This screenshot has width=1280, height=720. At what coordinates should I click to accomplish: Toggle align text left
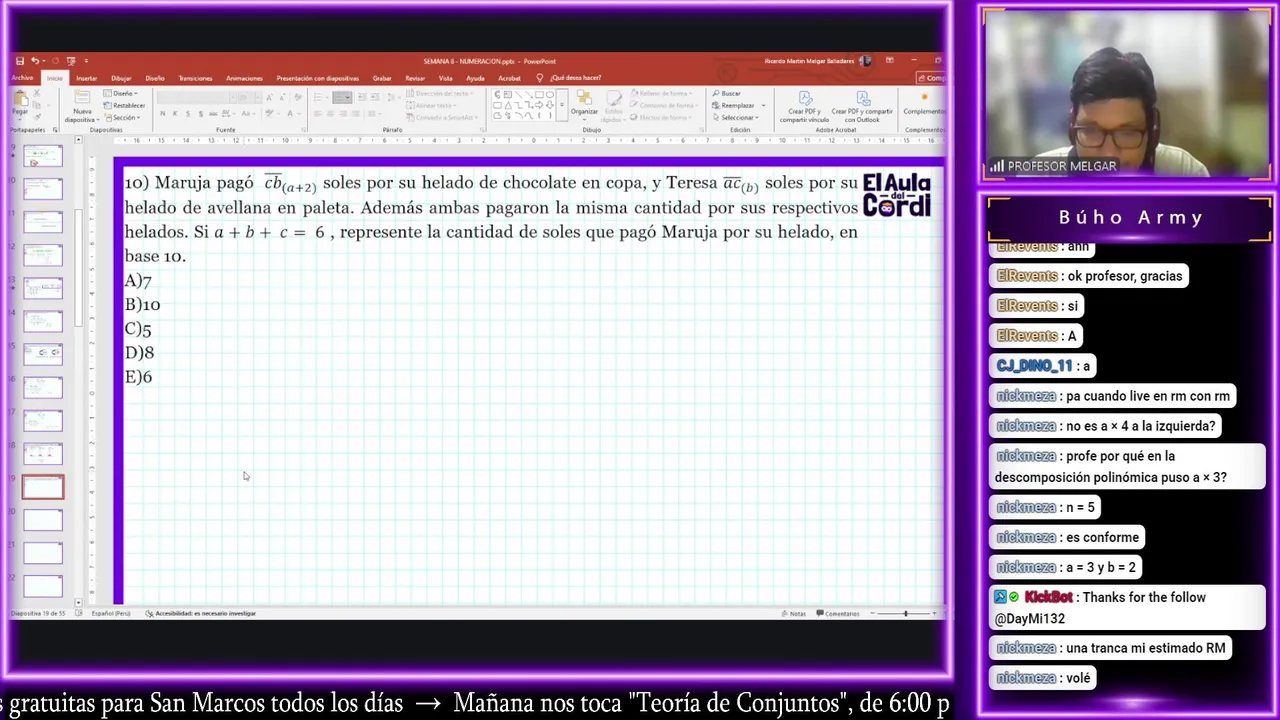pos(318,114)
